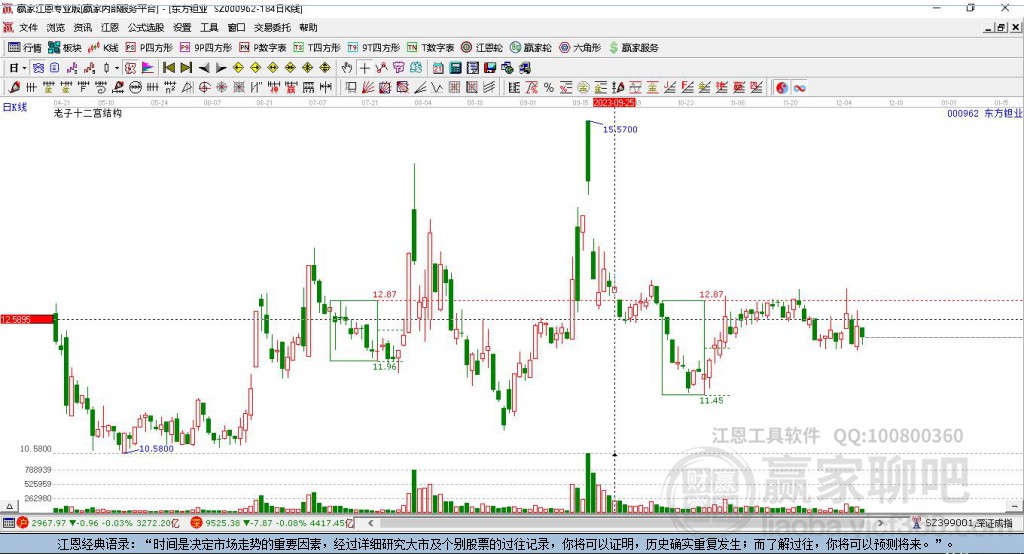
Task: Click the pink funnel-shaped icon
Action: pos(398,68)
